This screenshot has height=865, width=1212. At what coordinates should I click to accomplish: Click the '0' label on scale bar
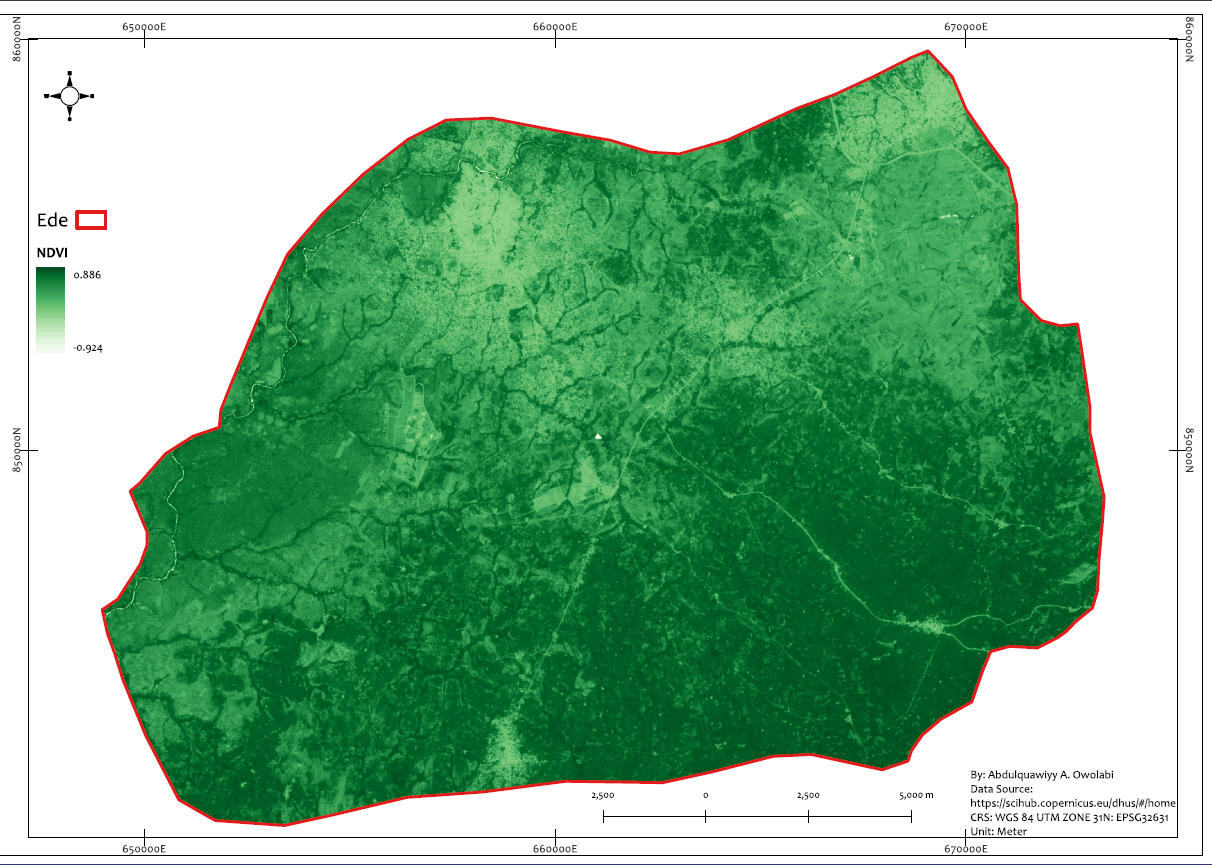(706, 795)
